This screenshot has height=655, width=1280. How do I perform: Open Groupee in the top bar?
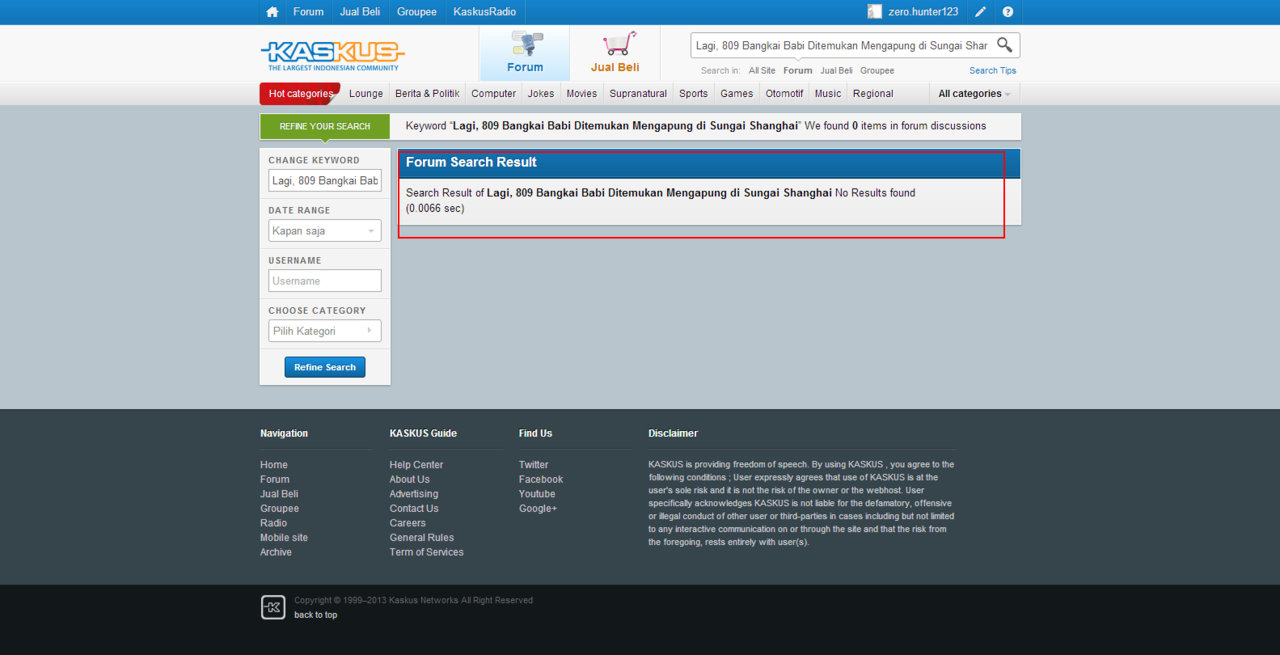click(417, 12)
